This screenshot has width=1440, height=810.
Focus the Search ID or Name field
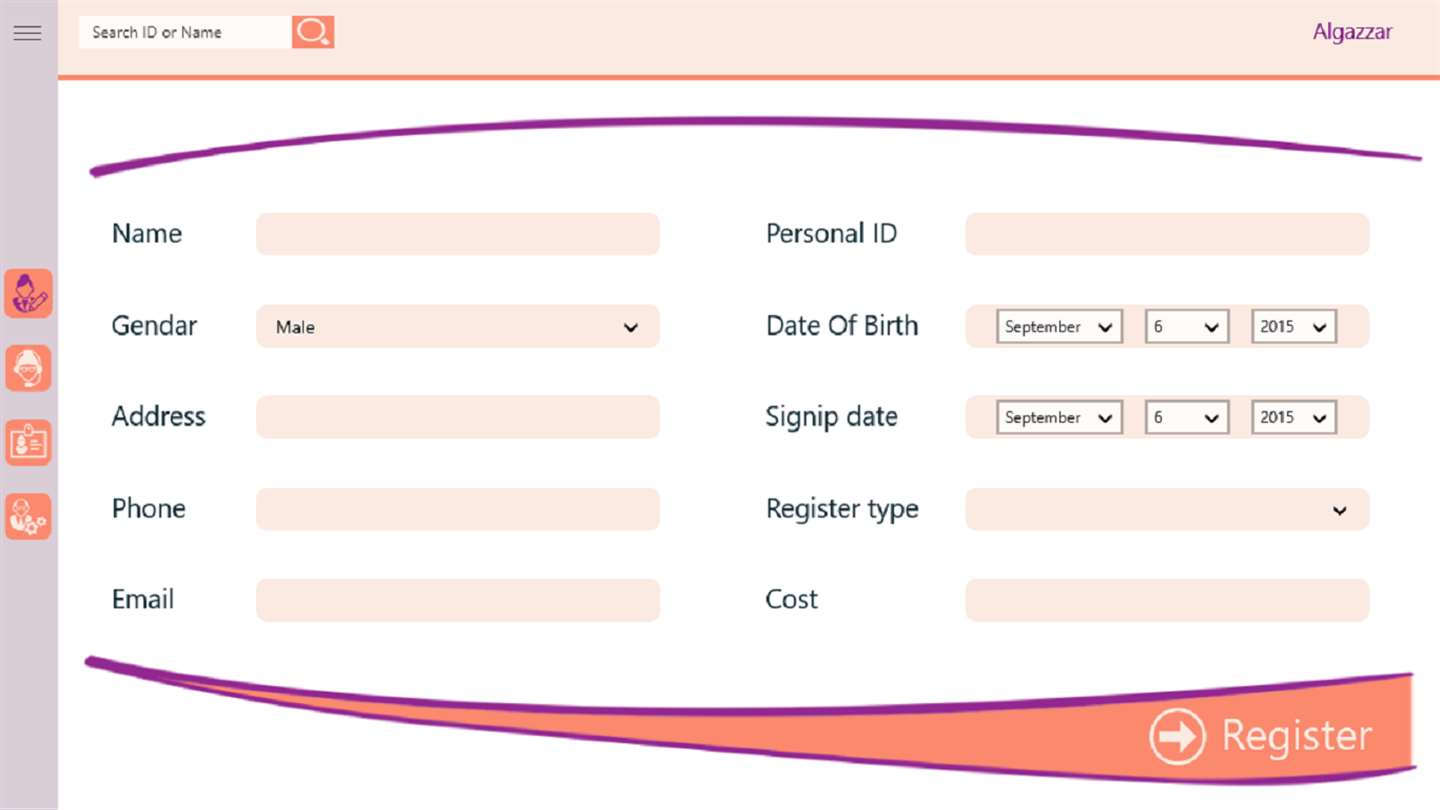(x=185, y=32)
